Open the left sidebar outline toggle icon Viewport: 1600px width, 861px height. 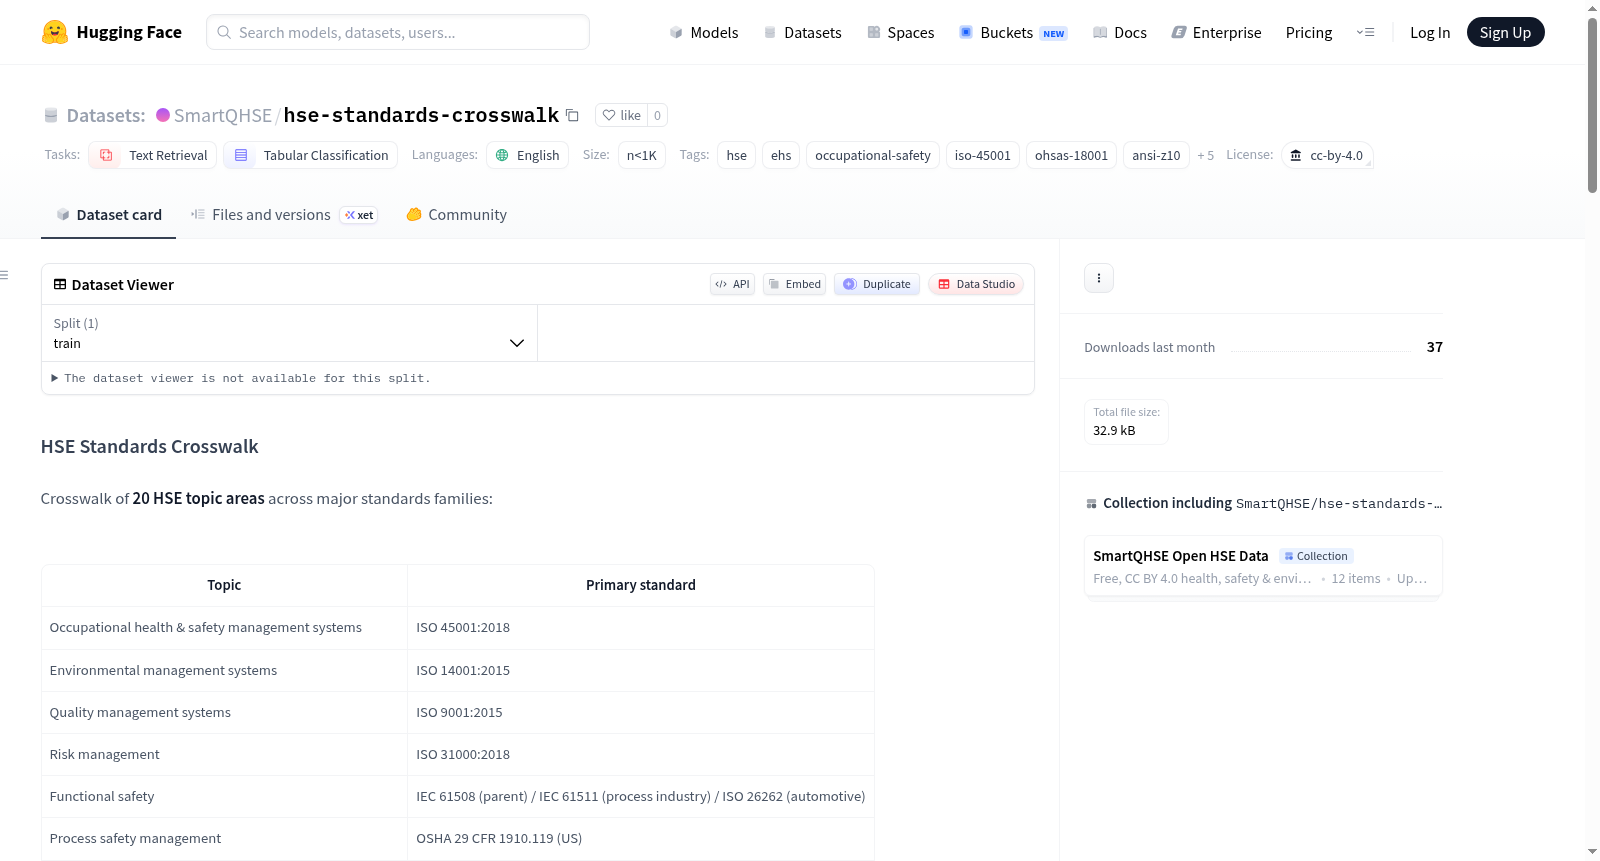click(x=5, y=275)
